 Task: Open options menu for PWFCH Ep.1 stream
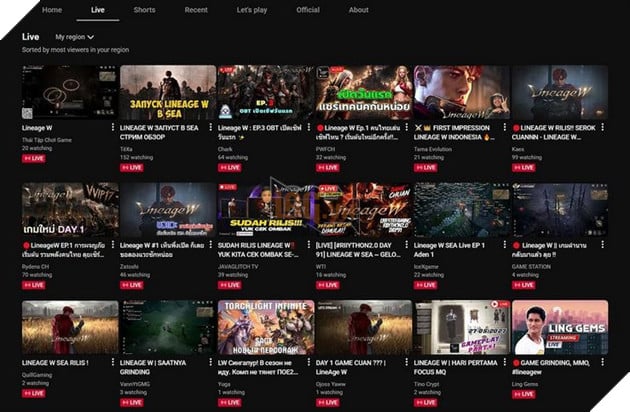407,127
